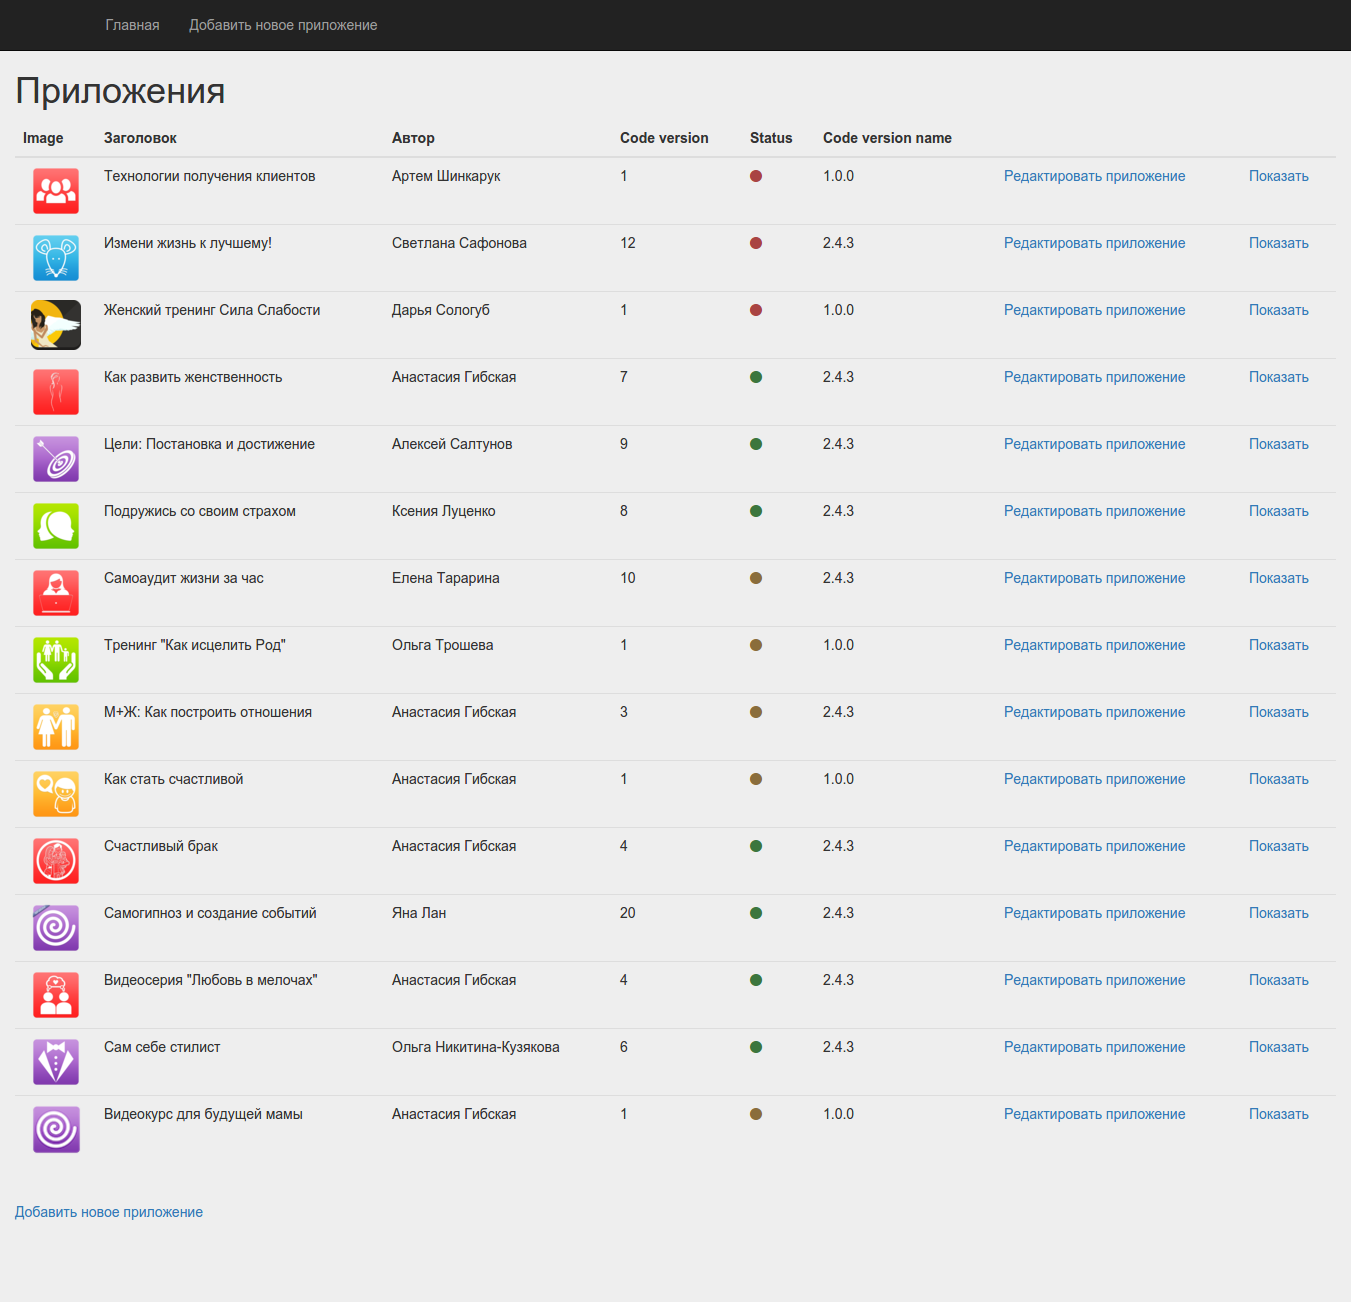Viewport: 1351px width, 1302px height.
Task: Click the blue mouse app icon
Action: [x=56, y=258]
